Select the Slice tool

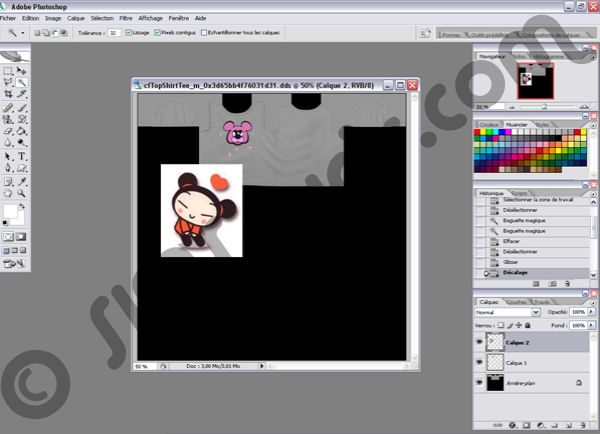pyautogui.click(x=21, y=93)
